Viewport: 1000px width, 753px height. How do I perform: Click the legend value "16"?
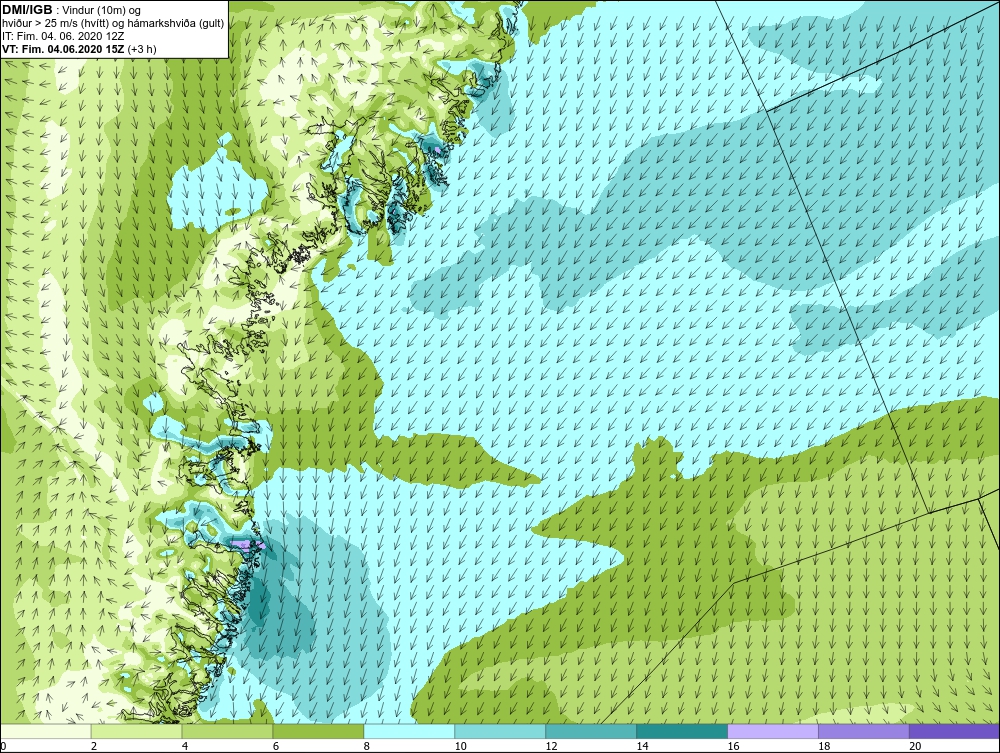(x=733, y=746)
